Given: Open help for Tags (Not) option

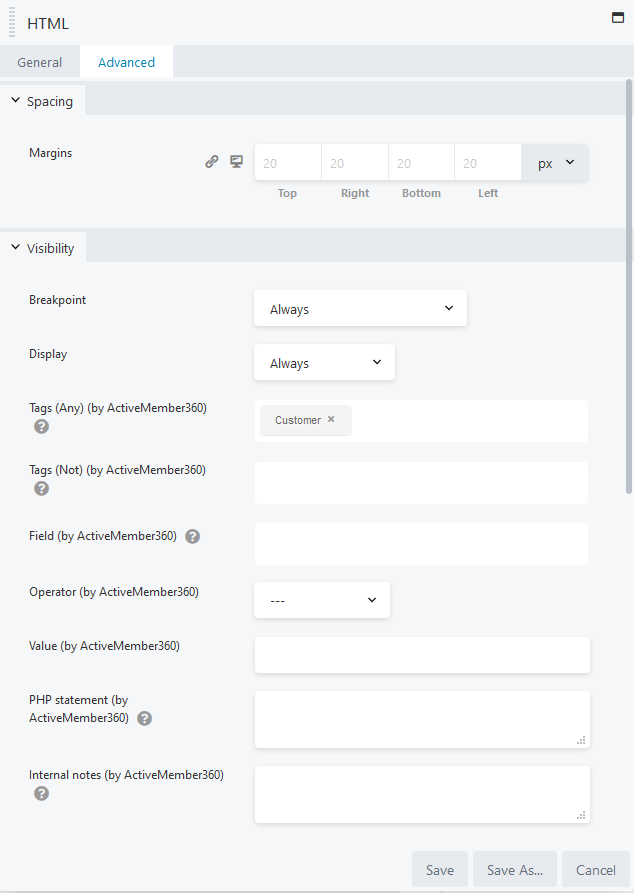Looking at the screenshot, I should (40, 488).
